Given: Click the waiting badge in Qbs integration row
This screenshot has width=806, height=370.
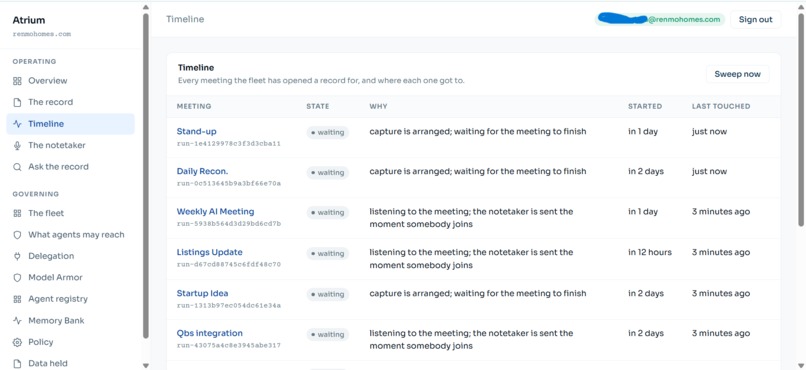Looking at the screenshot, I should (x=327, y=335).
